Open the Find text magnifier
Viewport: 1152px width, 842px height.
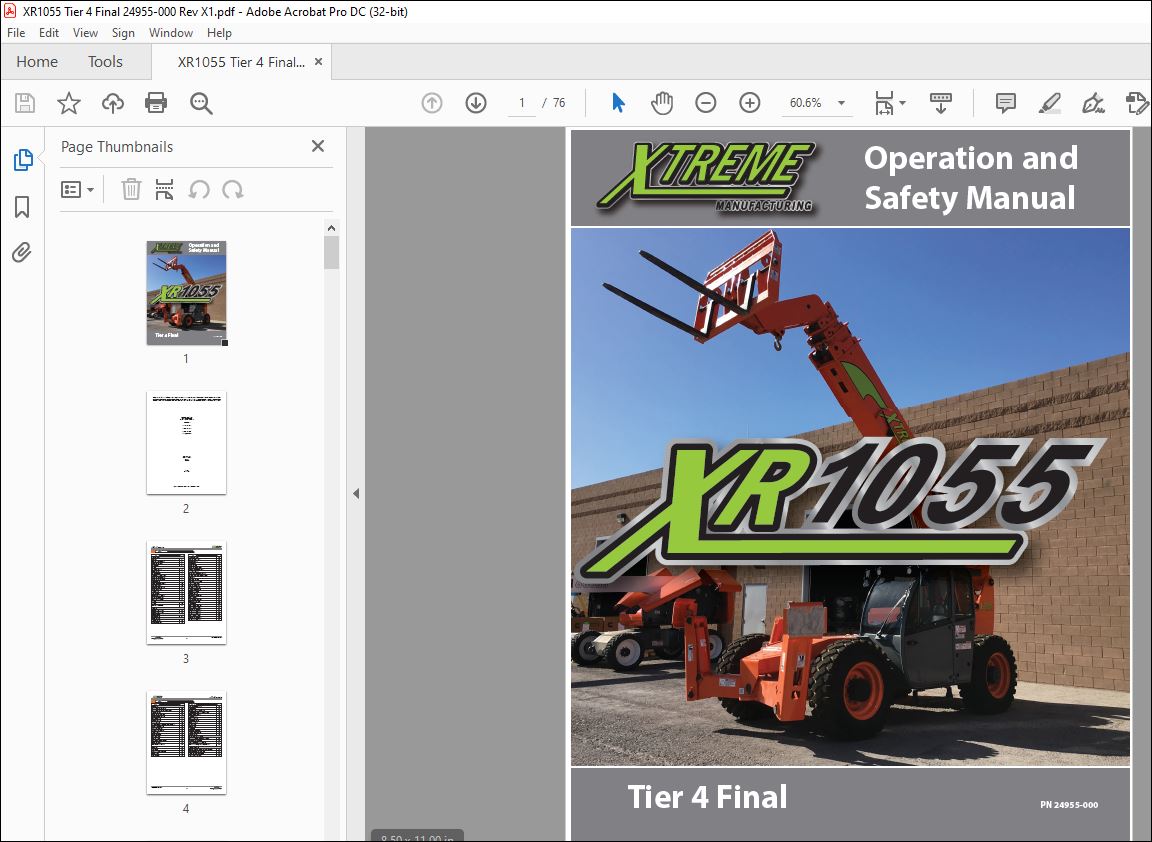[x=201, y=103]
